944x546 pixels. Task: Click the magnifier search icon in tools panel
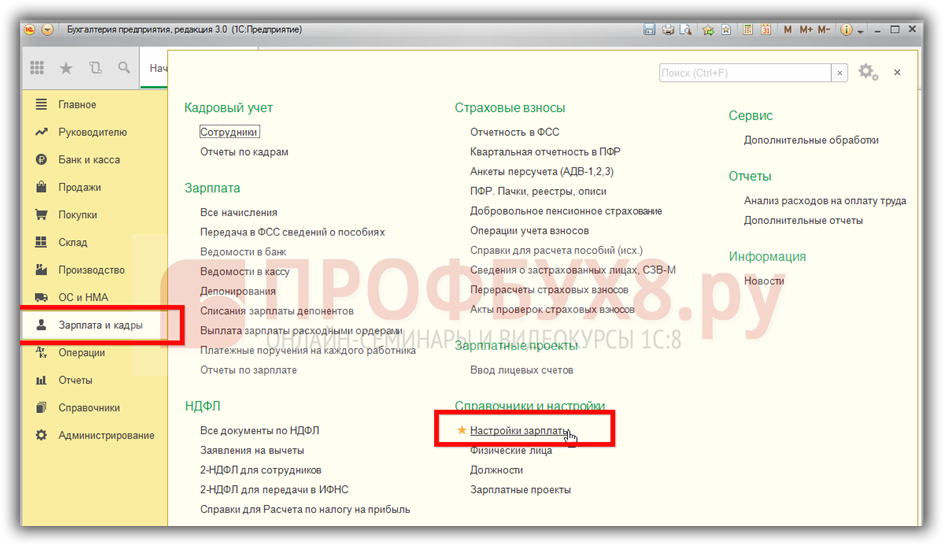(x=124, y=68)
